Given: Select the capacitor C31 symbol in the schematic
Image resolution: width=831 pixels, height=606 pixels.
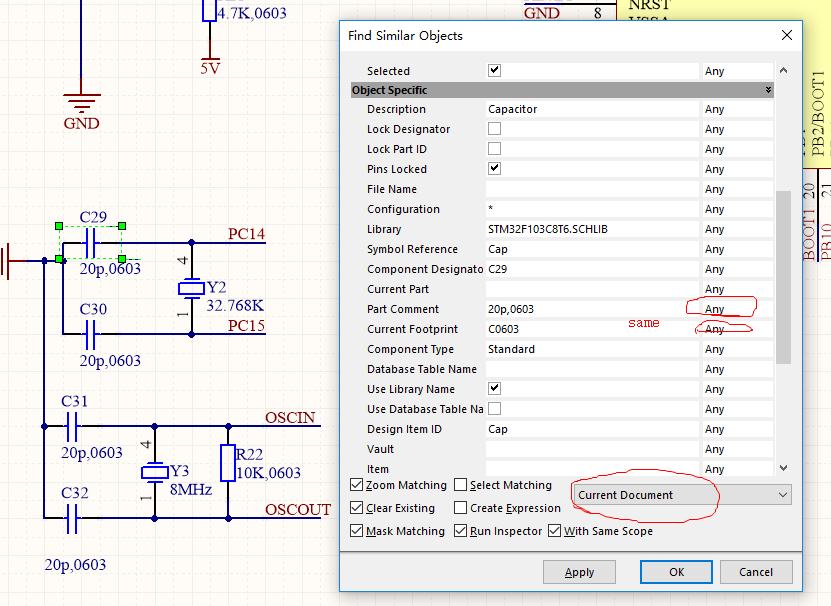Looking at the screenshot, I should 72,426.
